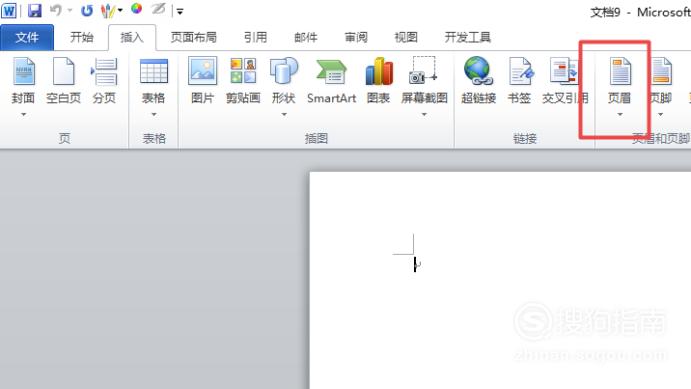The height and width of the screenshot is (389, 691).
Task: Redo the last action
Action: coord(86,11)
